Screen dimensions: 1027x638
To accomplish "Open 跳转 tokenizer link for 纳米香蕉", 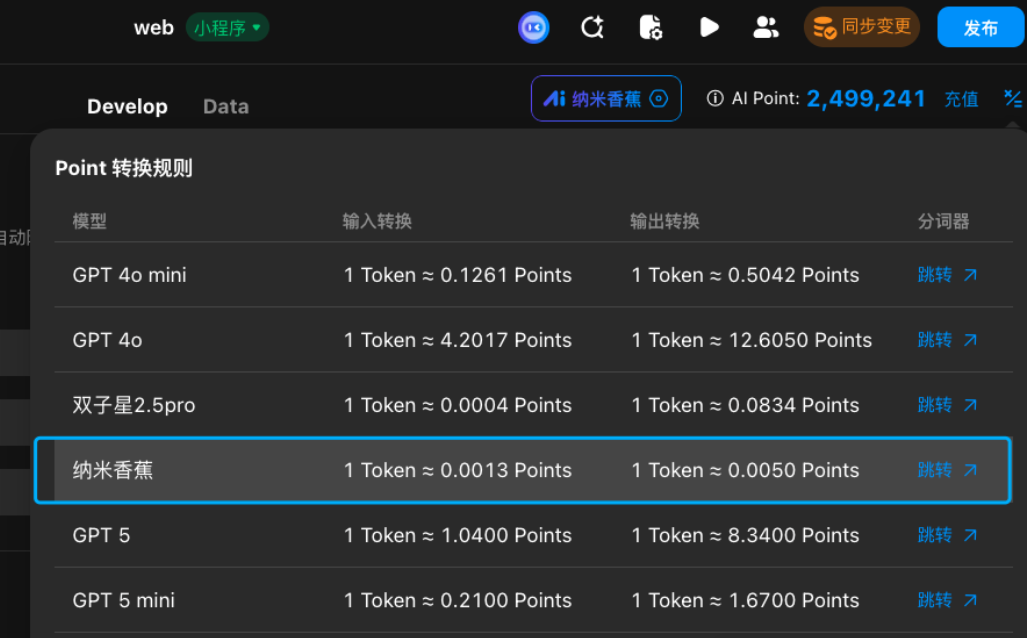I will click(947, 470).
